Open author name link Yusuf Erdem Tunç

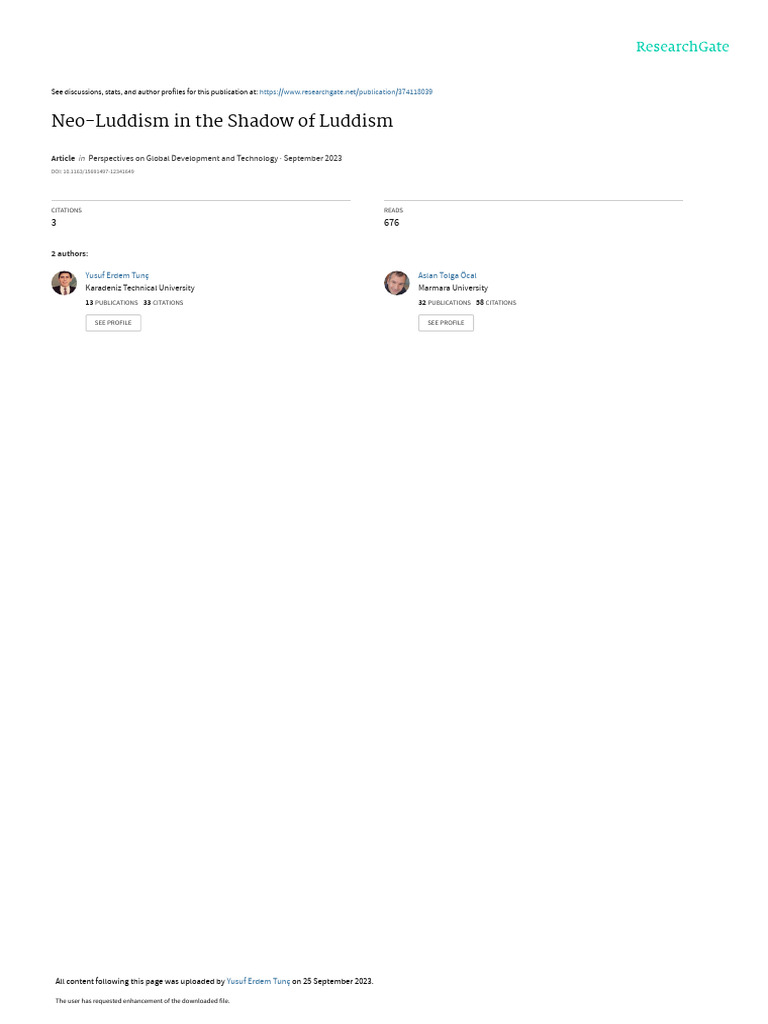point(117,276)
